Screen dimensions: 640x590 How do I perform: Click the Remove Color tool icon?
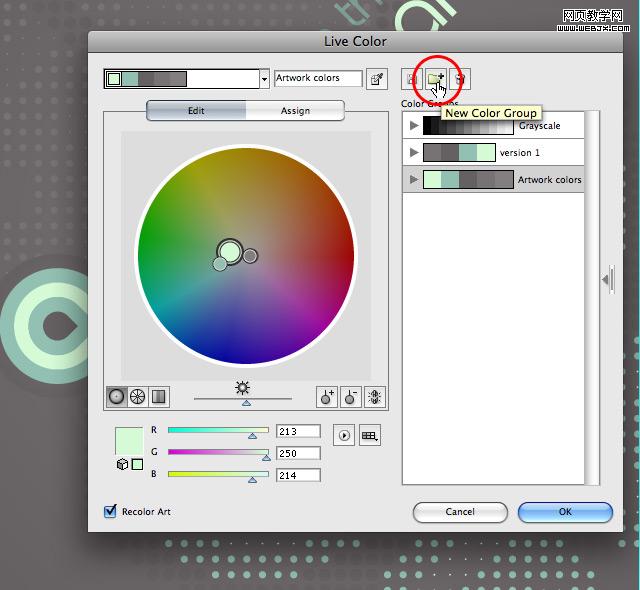coord(351,397)
